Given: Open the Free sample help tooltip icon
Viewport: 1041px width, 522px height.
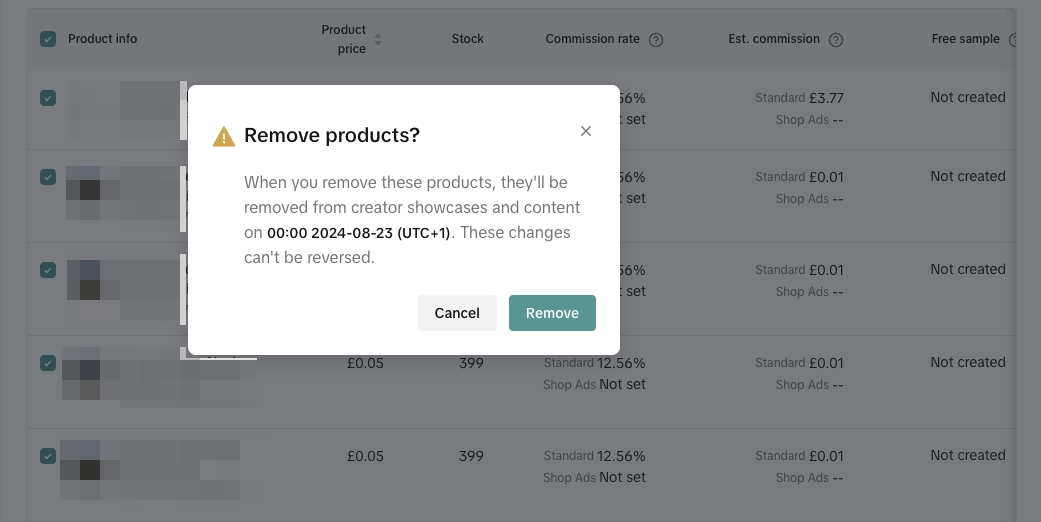Looking at the screenshot, I should (1014, 40).
